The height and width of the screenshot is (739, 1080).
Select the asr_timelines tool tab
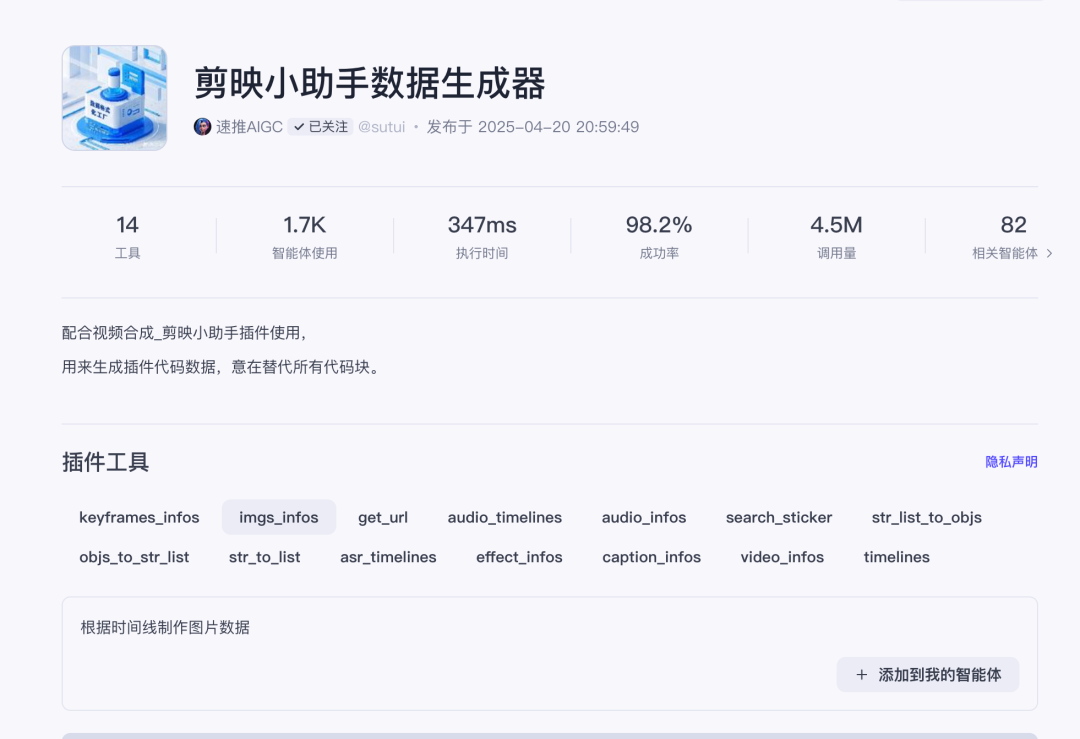(388, 557)
